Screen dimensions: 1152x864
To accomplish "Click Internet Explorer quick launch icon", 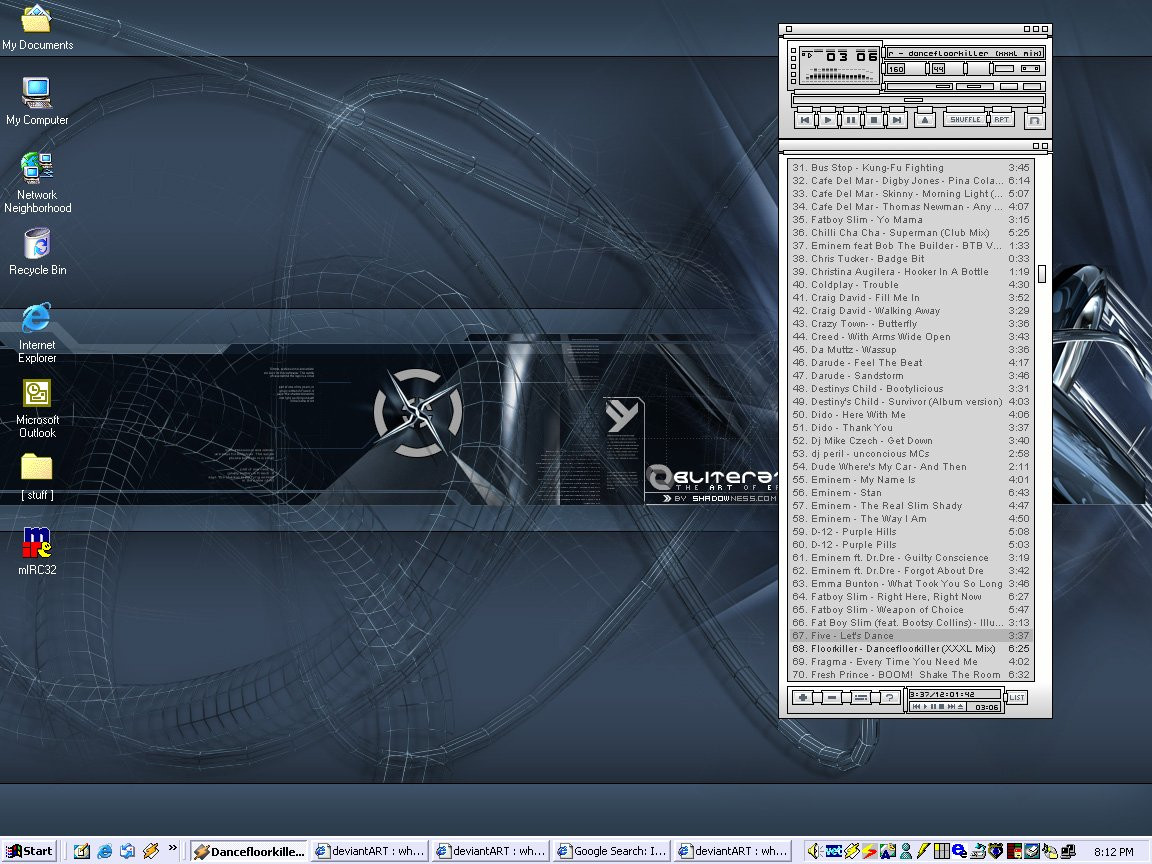I will click(105, 851).
